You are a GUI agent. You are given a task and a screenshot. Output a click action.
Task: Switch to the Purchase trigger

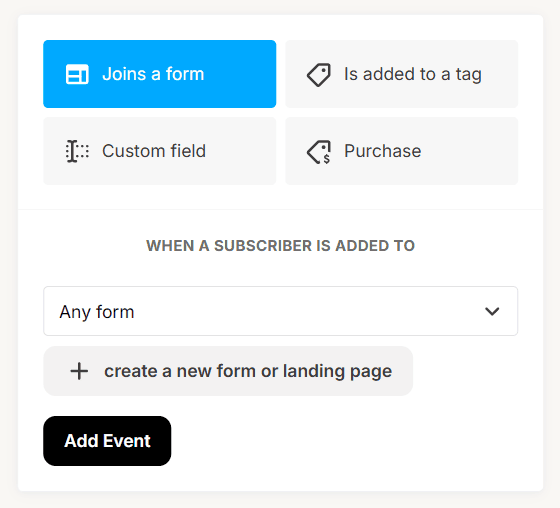tap(401, 151)
